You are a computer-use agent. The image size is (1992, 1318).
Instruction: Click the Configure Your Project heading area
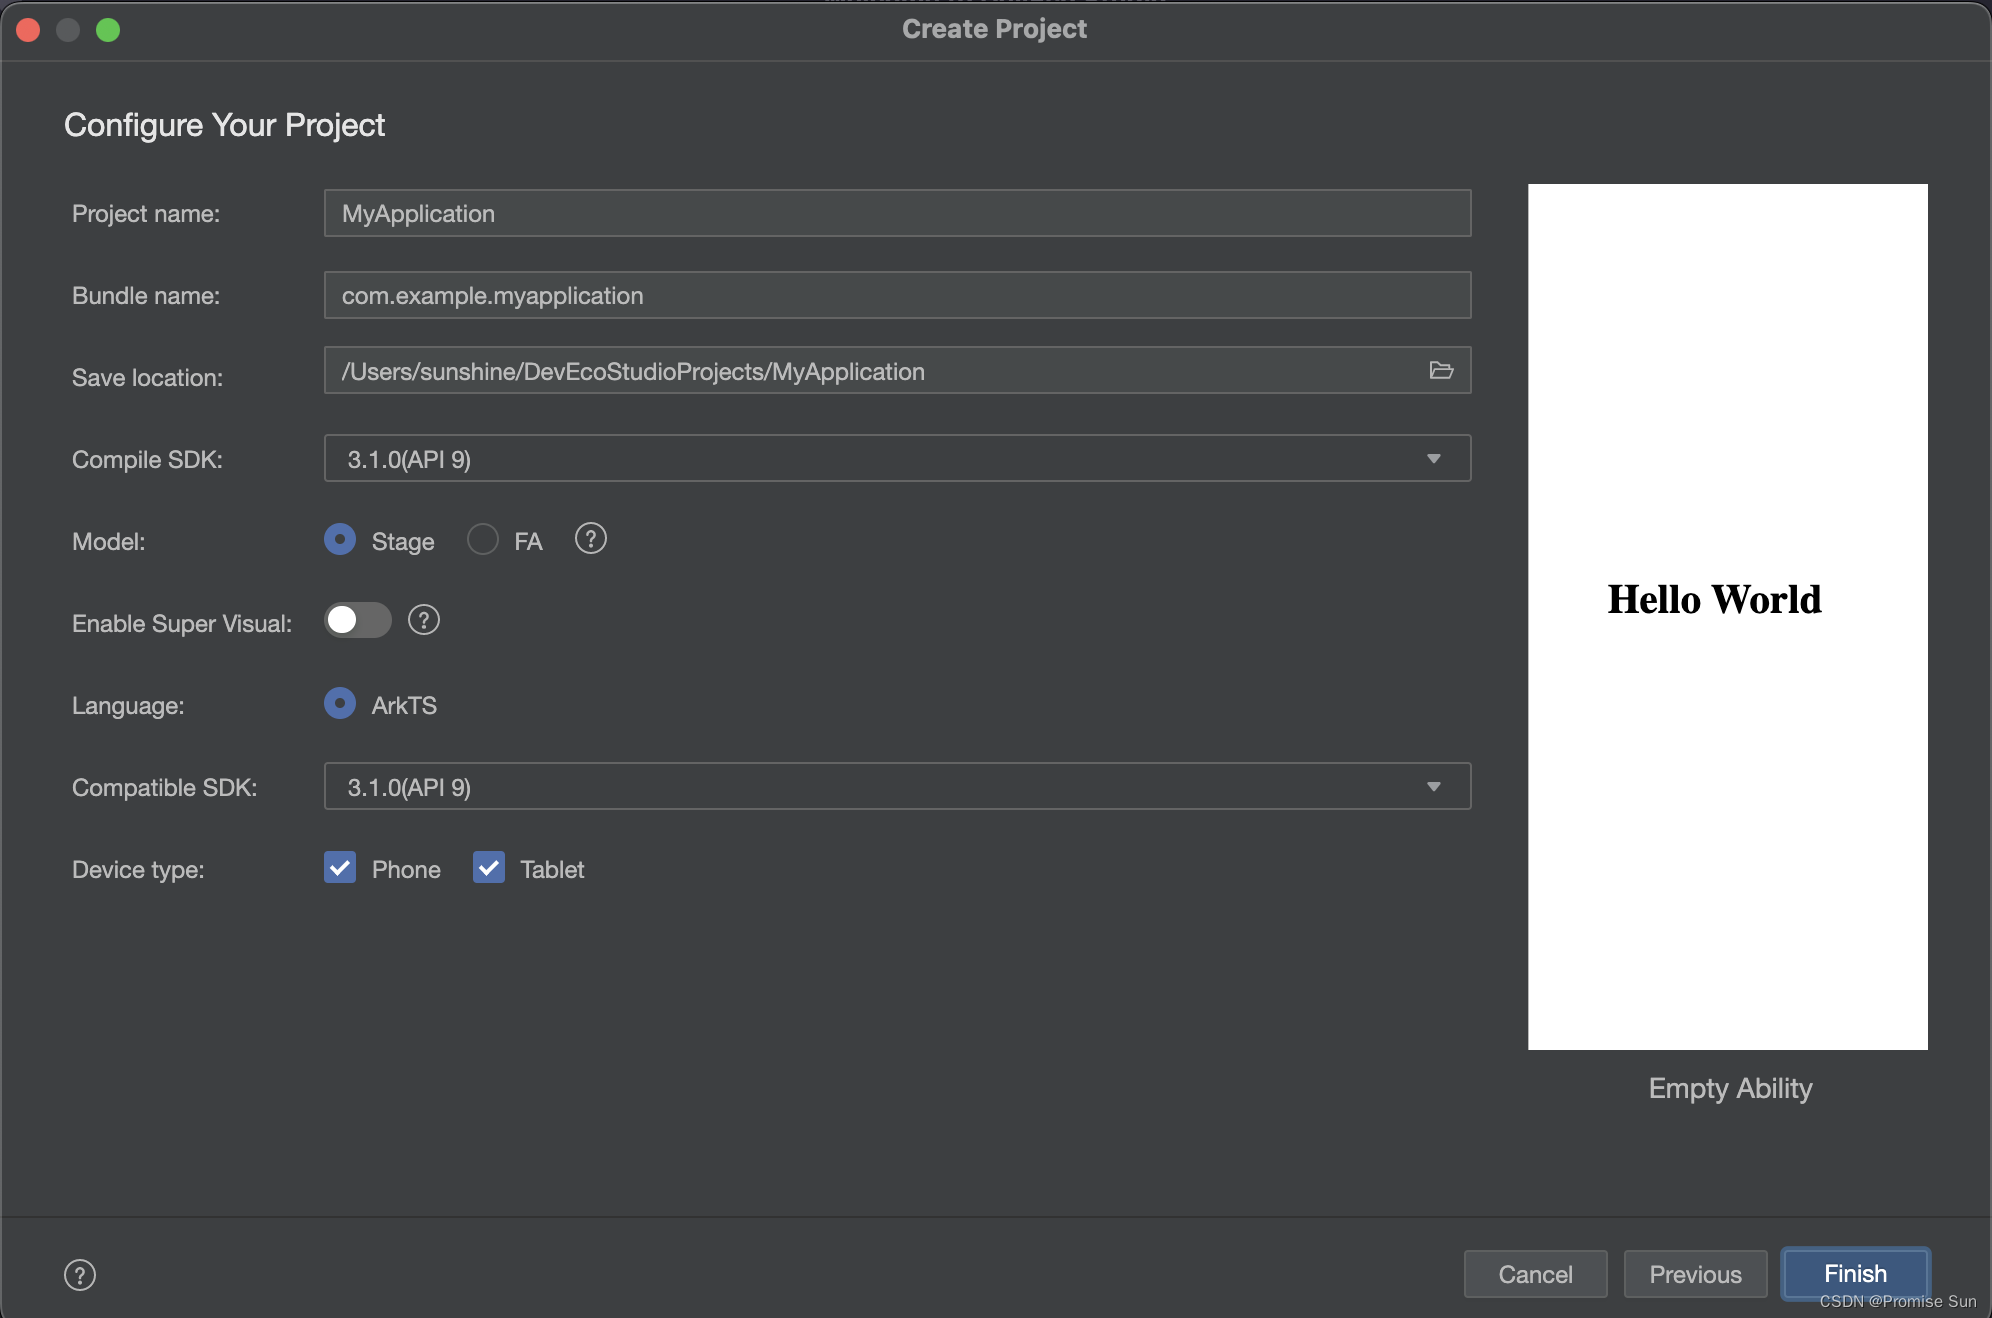224,124
